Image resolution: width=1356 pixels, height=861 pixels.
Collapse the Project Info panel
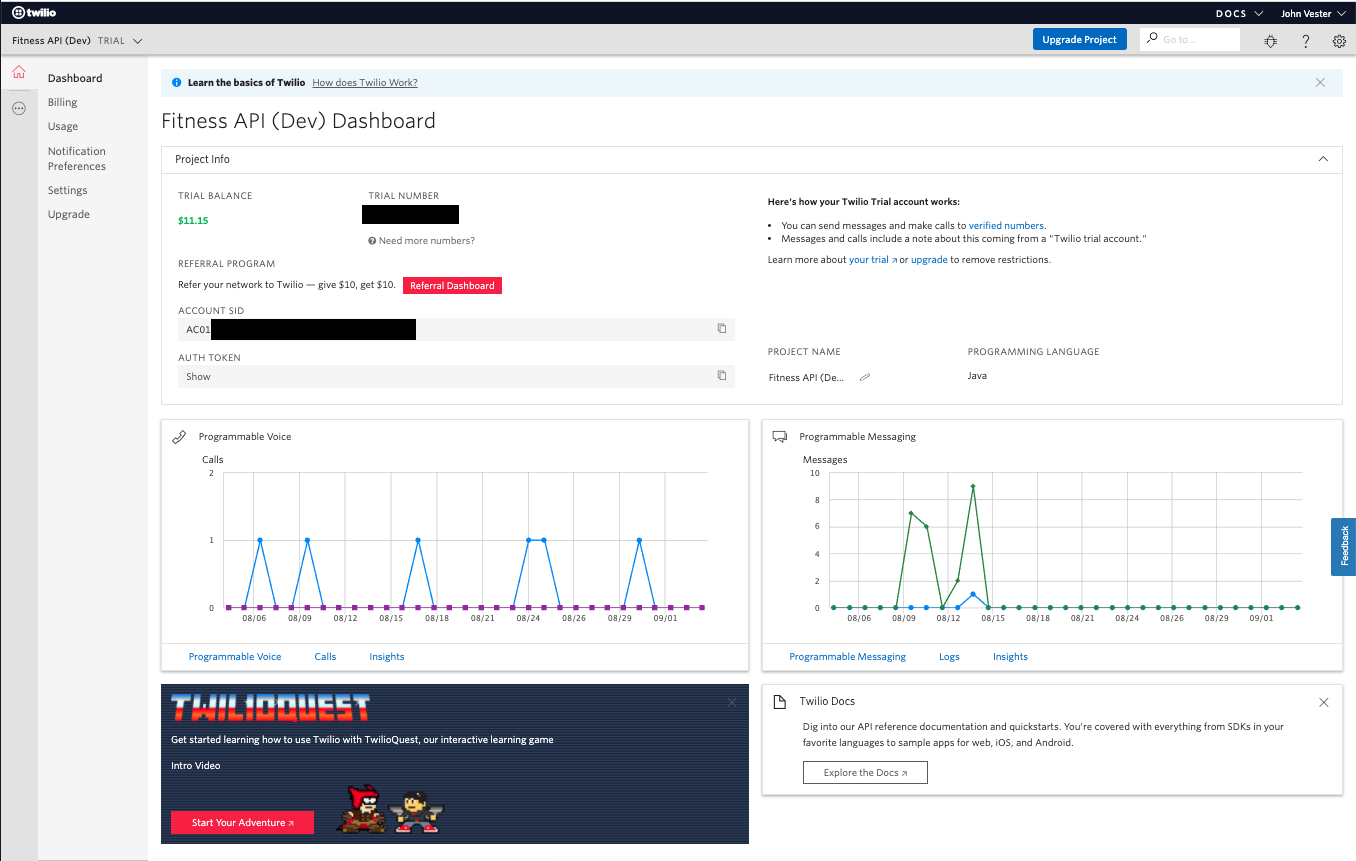tap(1323, 159)
